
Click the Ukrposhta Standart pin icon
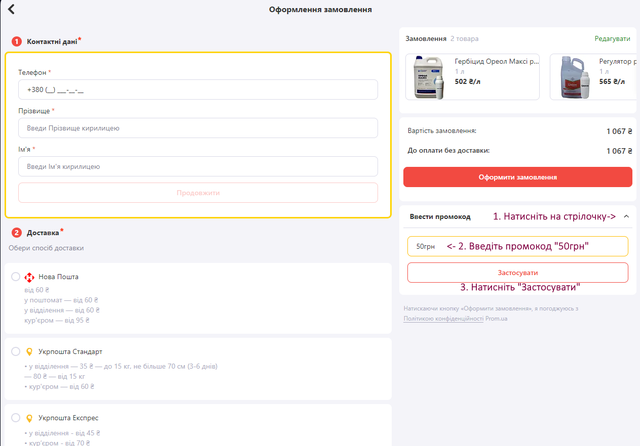pyautogui.click(x=29, y=352)
